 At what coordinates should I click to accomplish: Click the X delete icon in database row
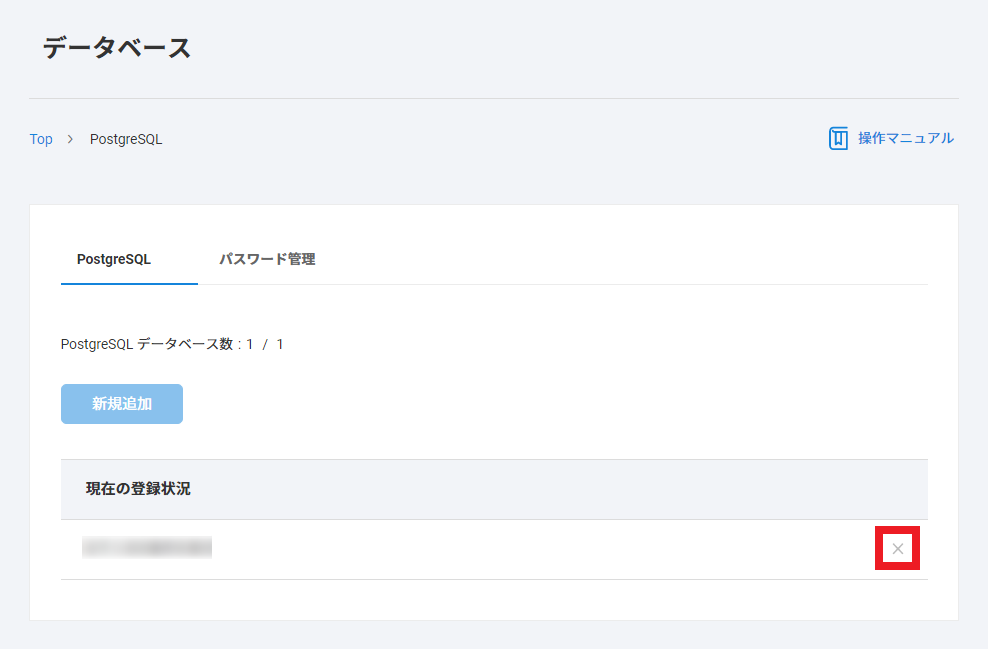897,548
